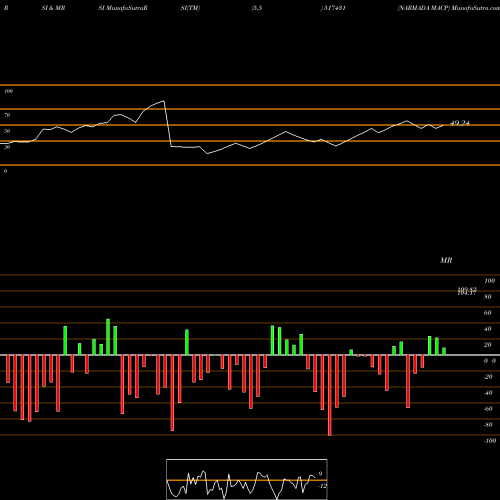Click the value -12 in mini chart
The image size is (500, 500).
[322, 486]
